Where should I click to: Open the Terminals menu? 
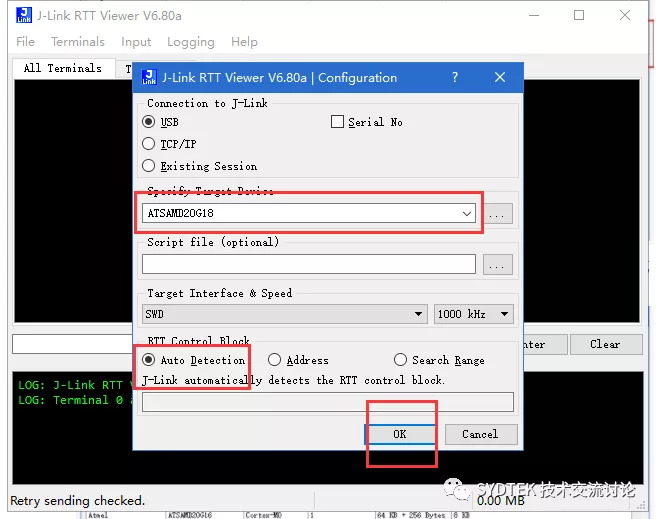[x=78, y=42]
